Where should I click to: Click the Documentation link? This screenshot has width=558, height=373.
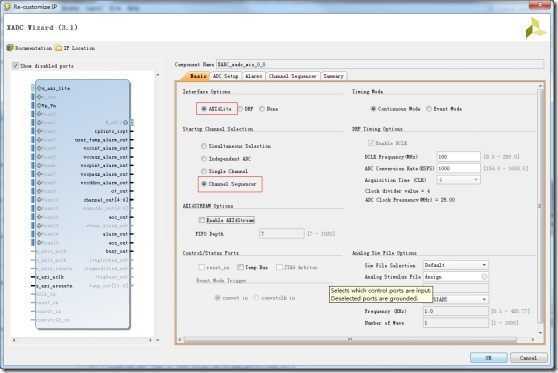[33, 48]
